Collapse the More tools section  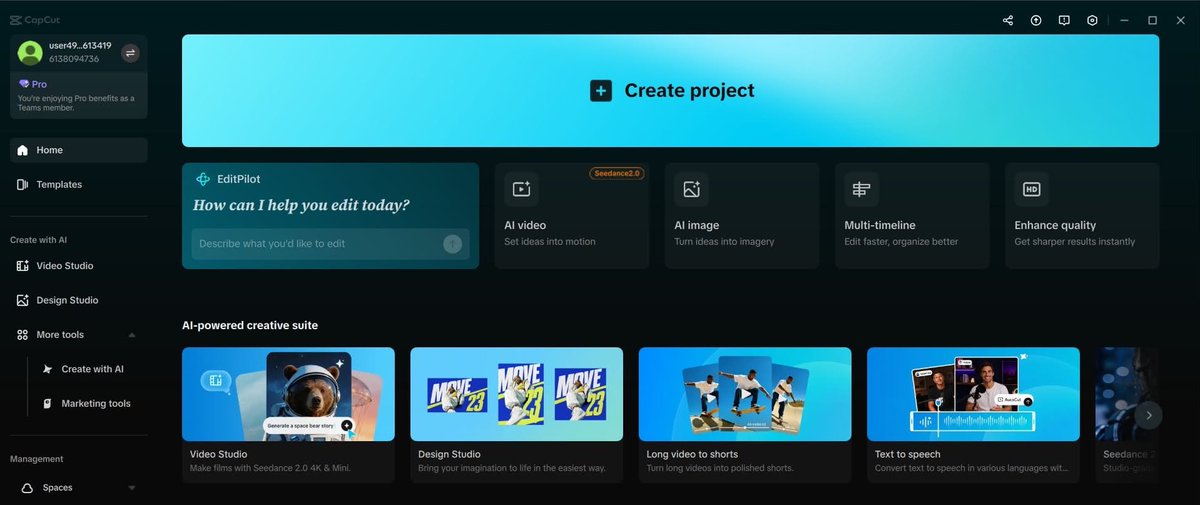[x=132, y=335]
